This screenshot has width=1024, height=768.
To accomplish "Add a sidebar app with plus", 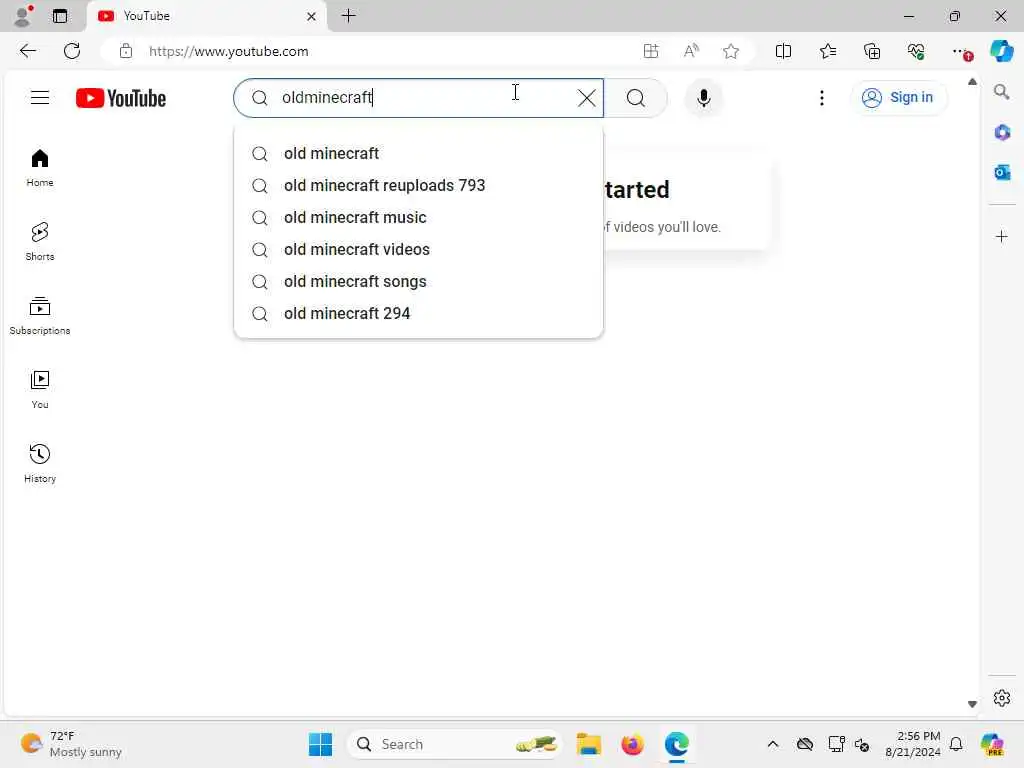I will click(x=1002, y=236).
